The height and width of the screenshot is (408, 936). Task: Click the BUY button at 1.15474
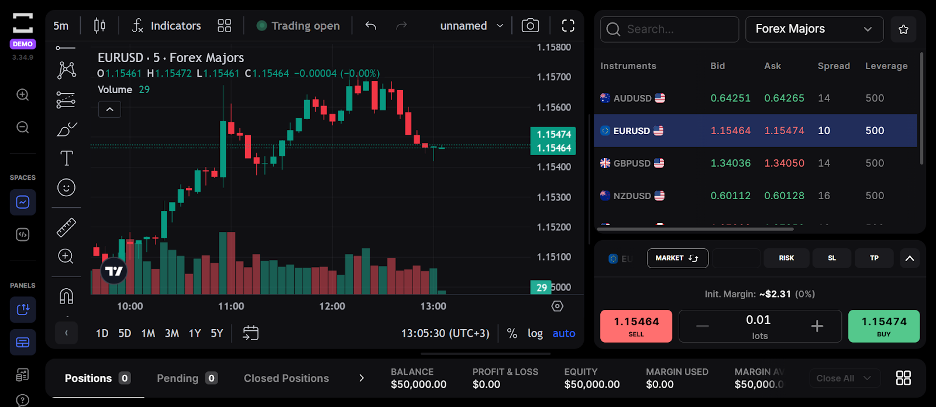[x=884, y=326]
